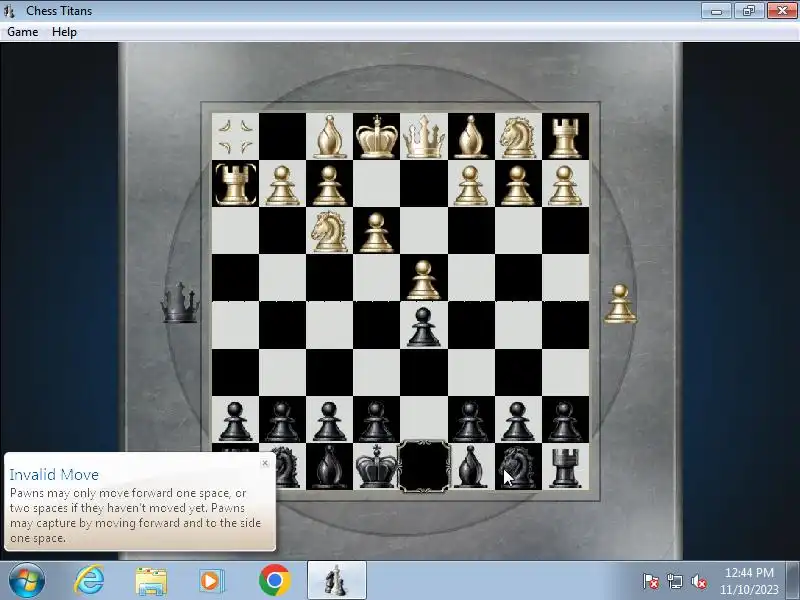Select the gold rook in the board corner
The image size is (800, 600).
pos(565,138)
